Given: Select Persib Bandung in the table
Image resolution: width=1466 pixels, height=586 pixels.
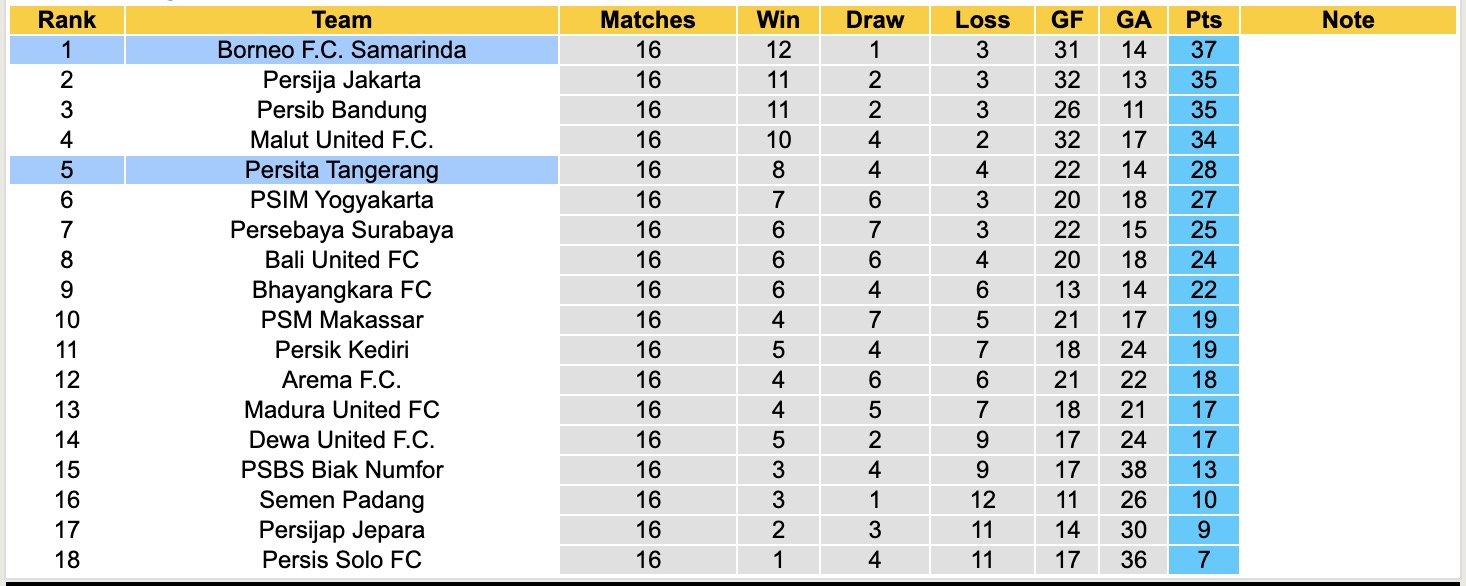Looking at the screenshot, I should click(341, 110).
